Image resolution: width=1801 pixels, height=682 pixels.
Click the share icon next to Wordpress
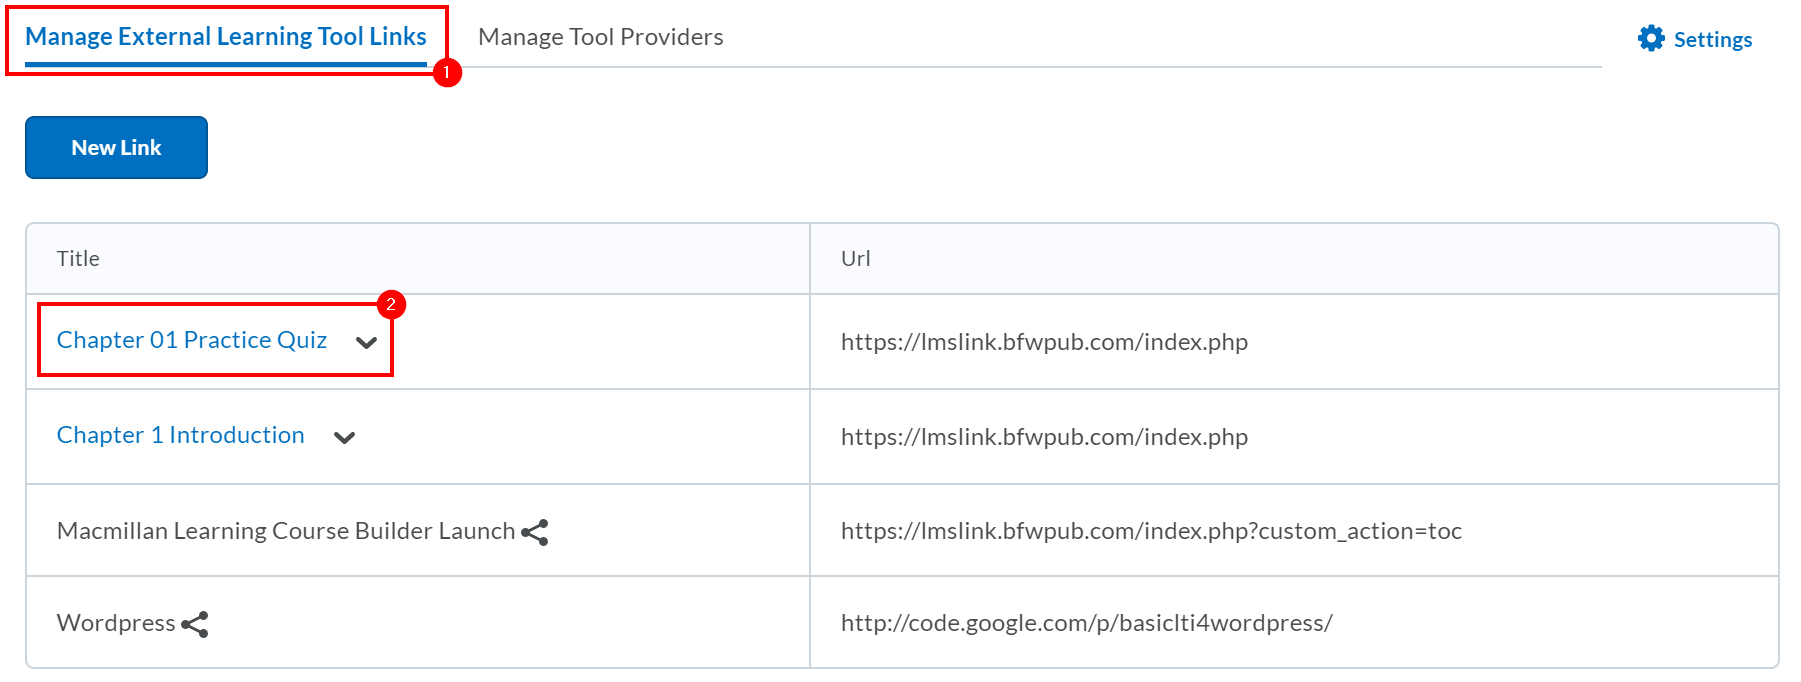pos(195,624)
